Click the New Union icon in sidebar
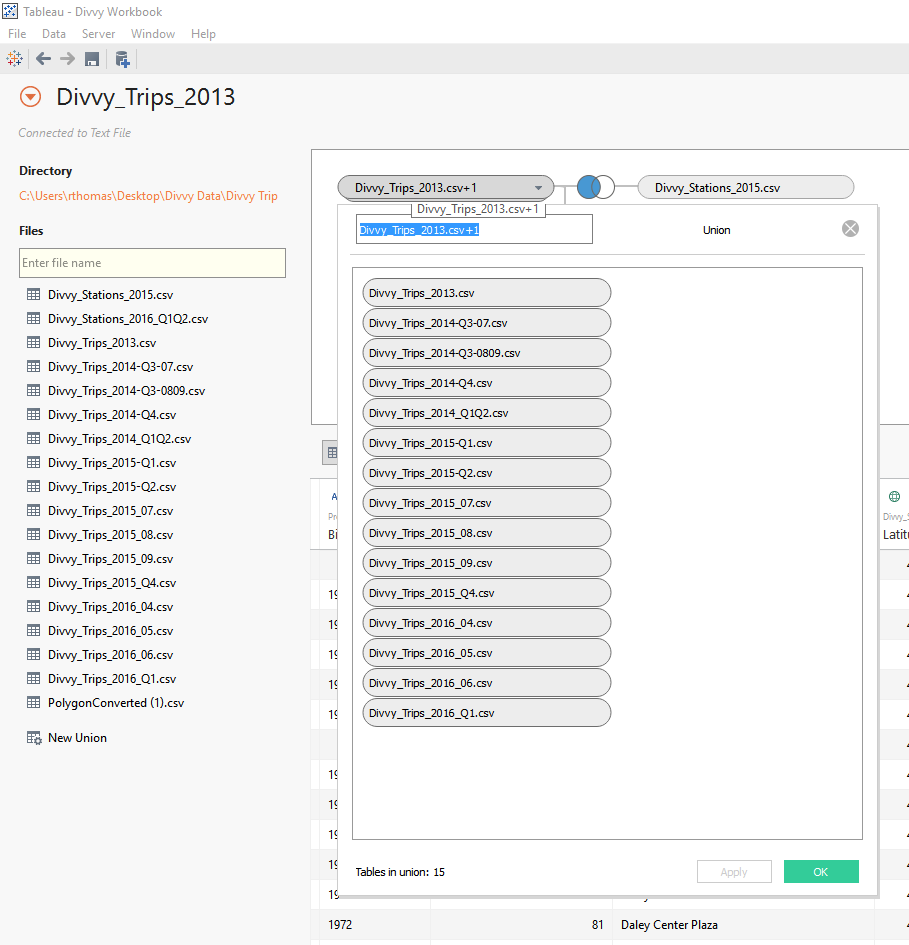909x945 pixels. coord(34,738)
